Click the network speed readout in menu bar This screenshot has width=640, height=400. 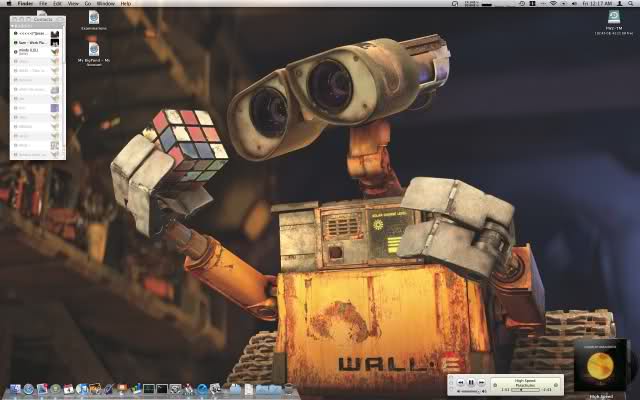click(471, 3)
